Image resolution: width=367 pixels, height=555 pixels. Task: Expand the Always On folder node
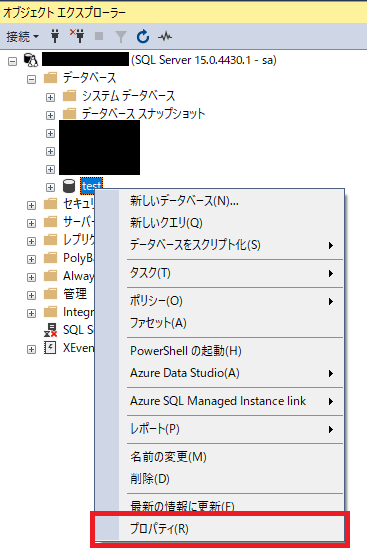[x=31, y=277]
